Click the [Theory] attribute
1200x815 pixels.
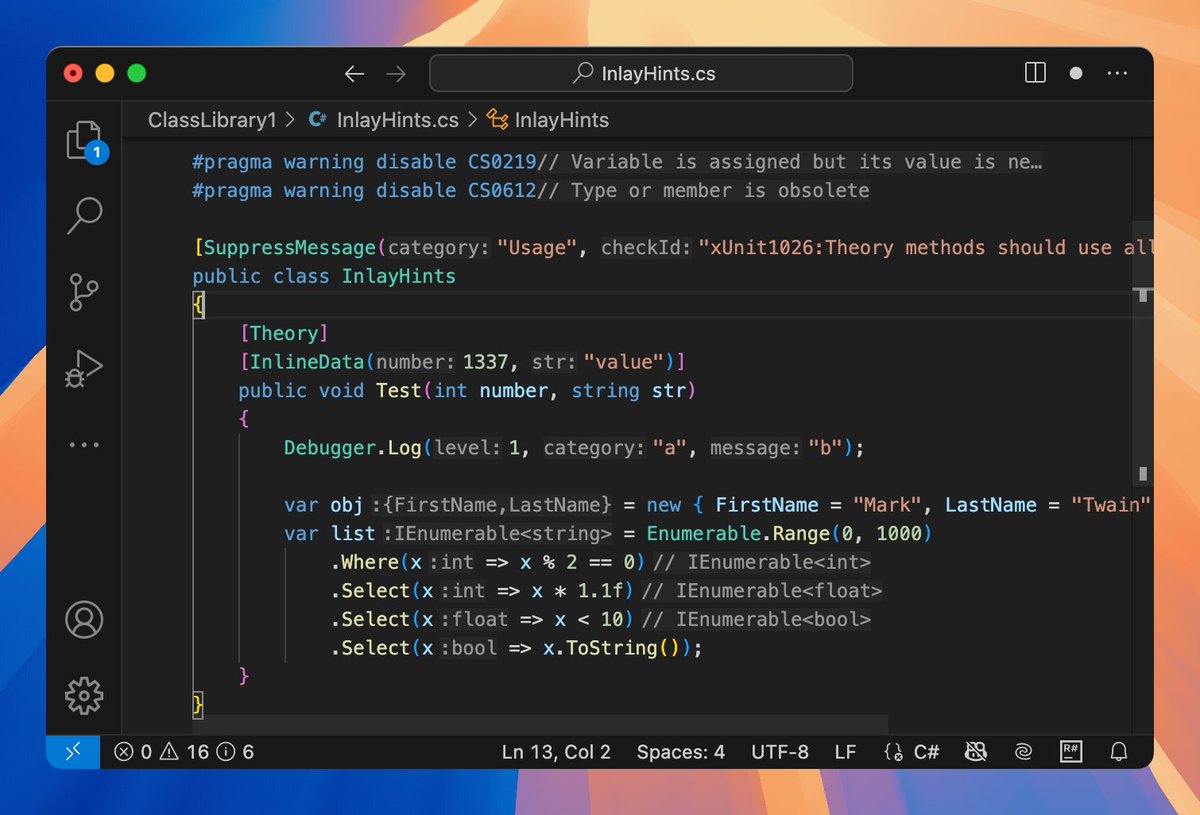(284, 333)
